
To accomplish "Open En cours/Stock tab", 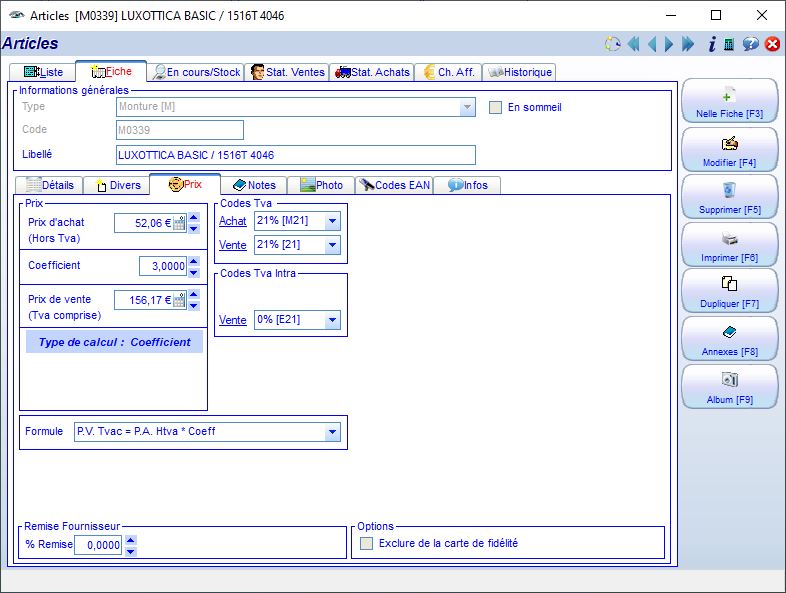I will pyautogui.click(x=196, y=72).
